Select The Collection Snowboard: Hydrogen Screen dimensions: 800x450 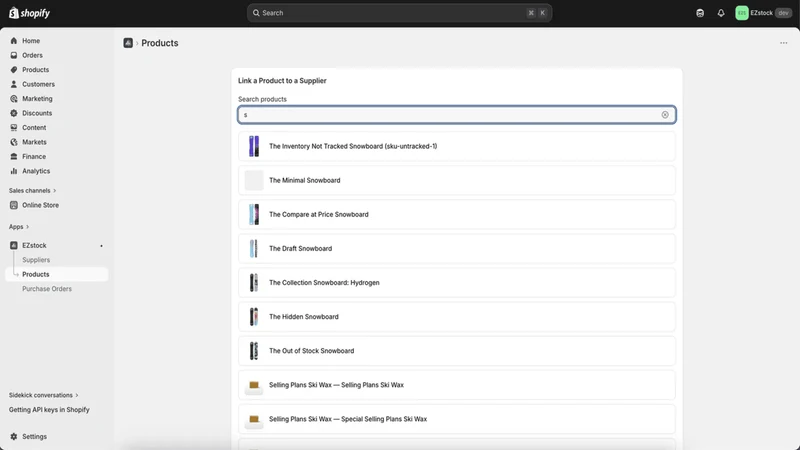coord(457,283)
